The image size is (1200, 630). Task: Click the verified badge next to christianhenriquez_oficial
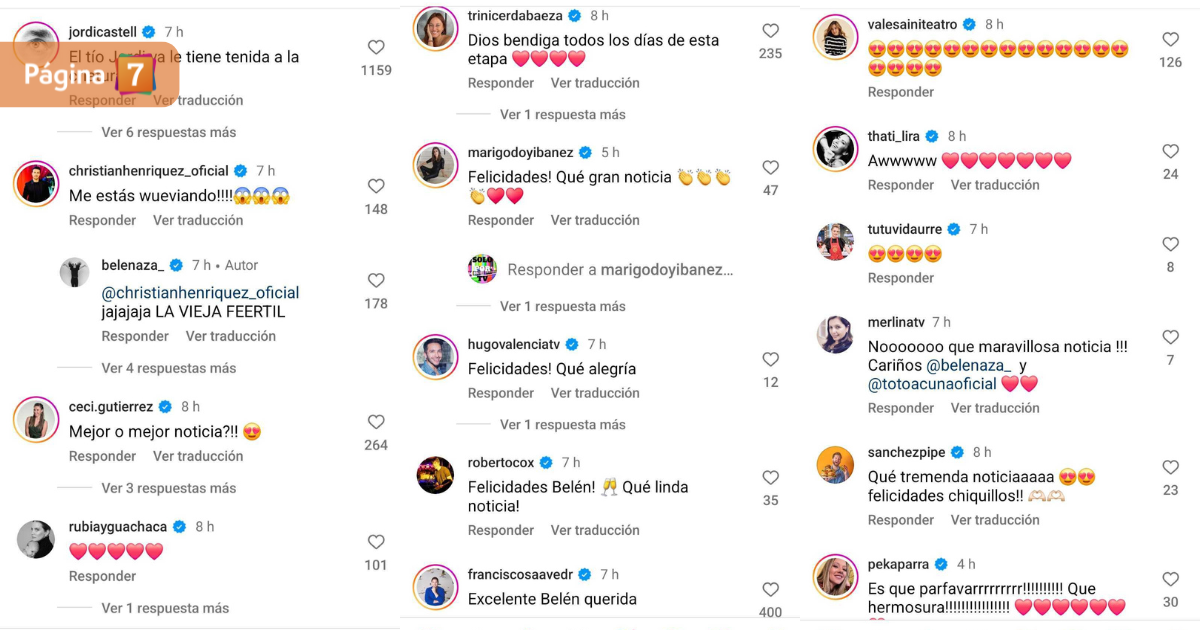[239, 170]
